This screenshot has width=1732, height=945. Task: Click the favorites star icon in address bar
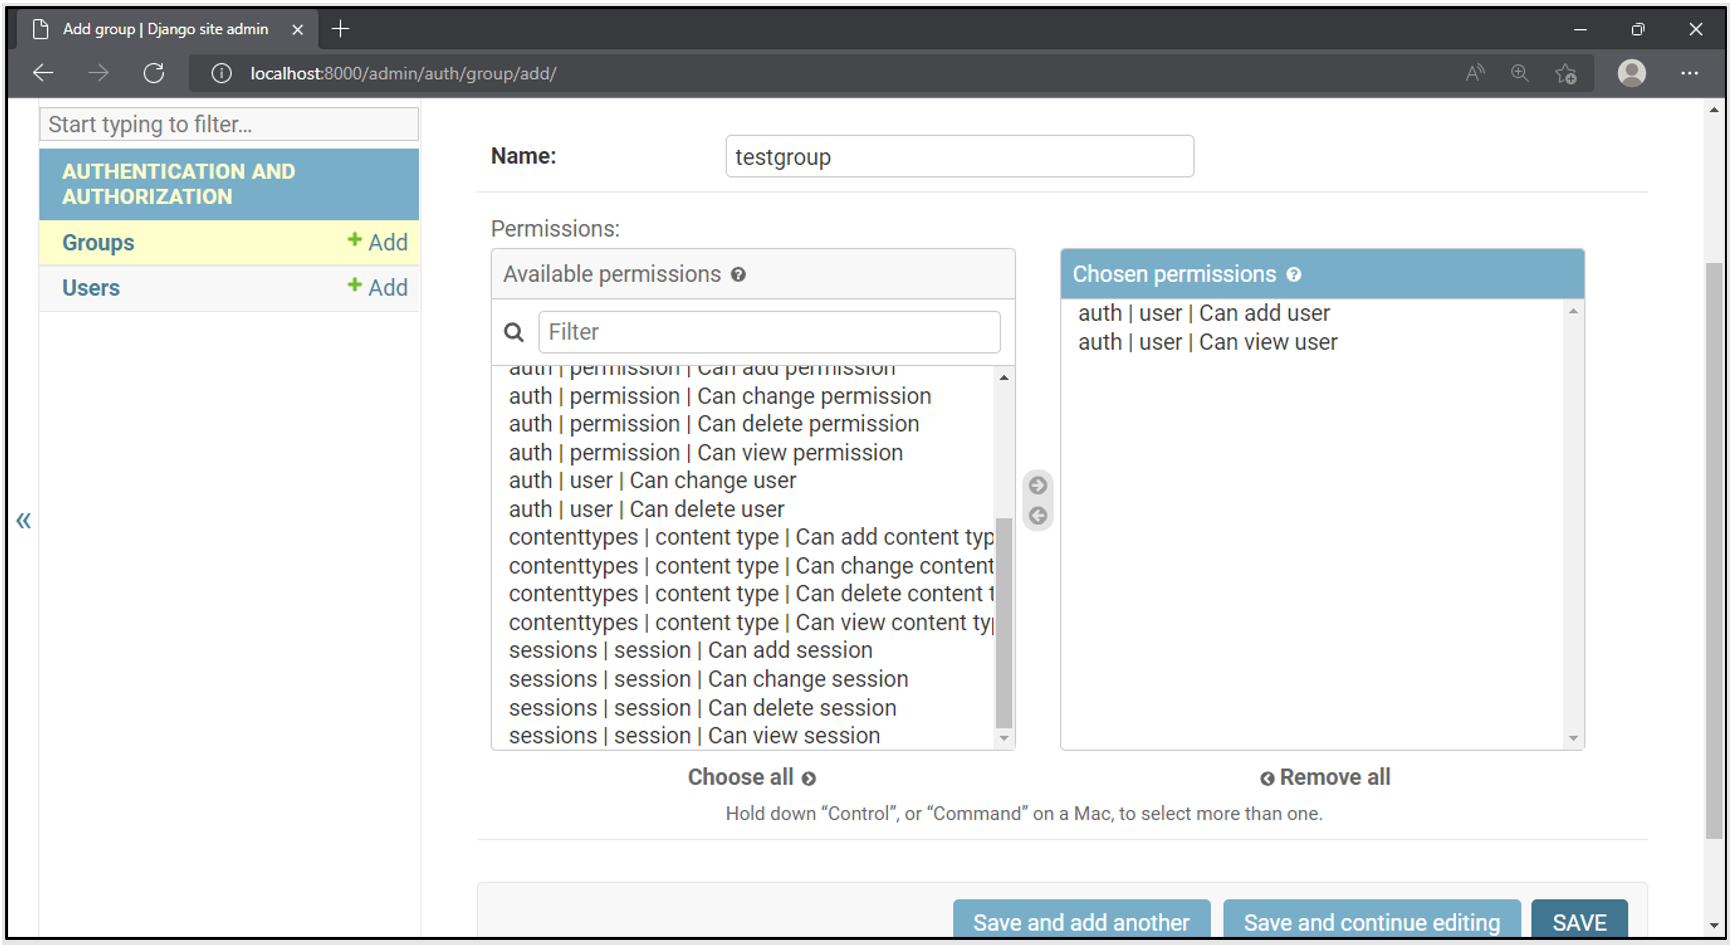click(x=1565, y=73)
